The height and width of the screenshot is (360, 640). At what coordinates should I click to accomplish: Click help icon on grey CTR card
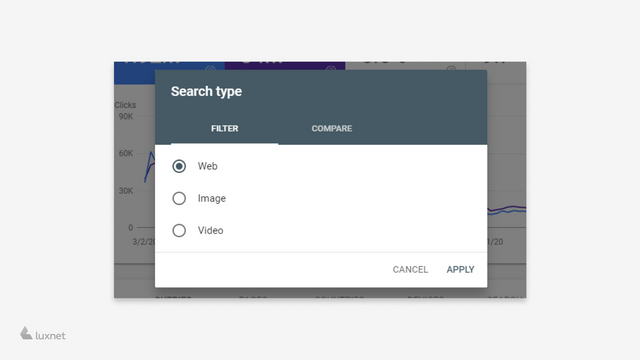[451, 68]
